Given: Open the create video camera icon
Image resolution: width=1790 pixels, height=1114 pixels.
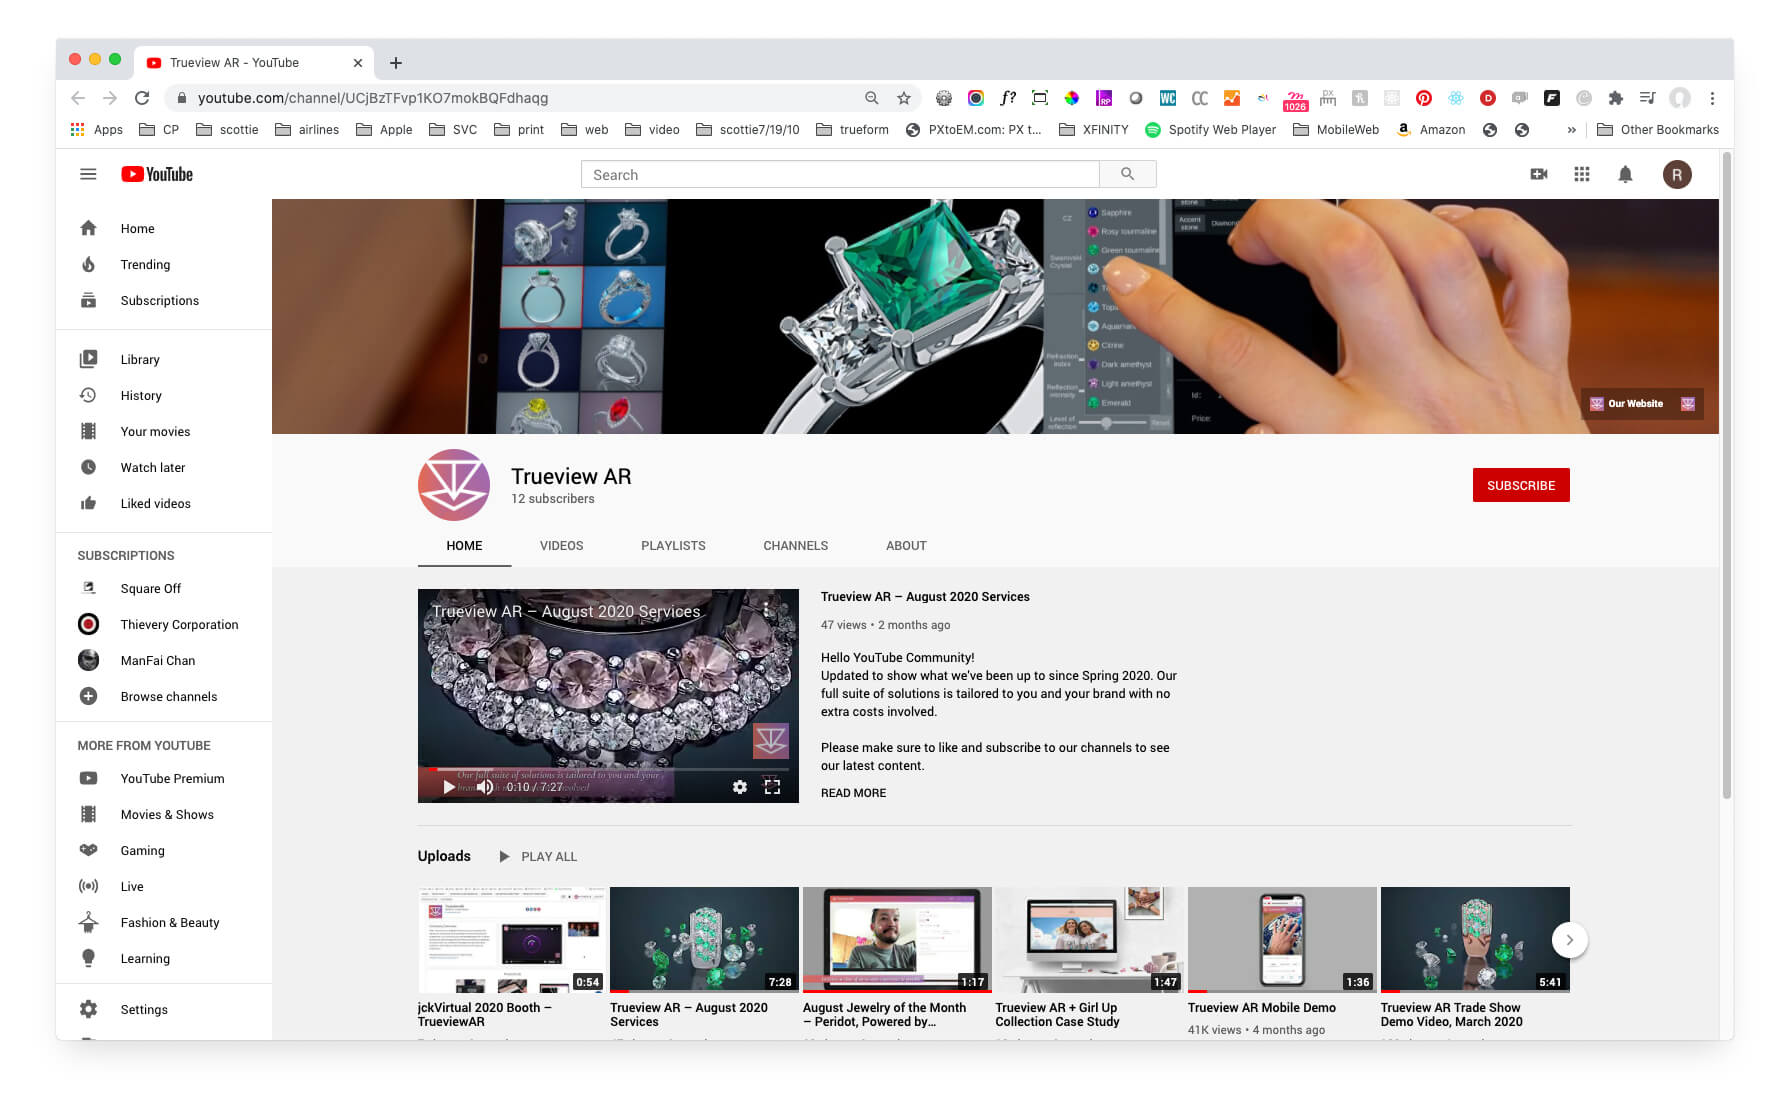Looking at the screenshot, I should [x=1539, y=174].
